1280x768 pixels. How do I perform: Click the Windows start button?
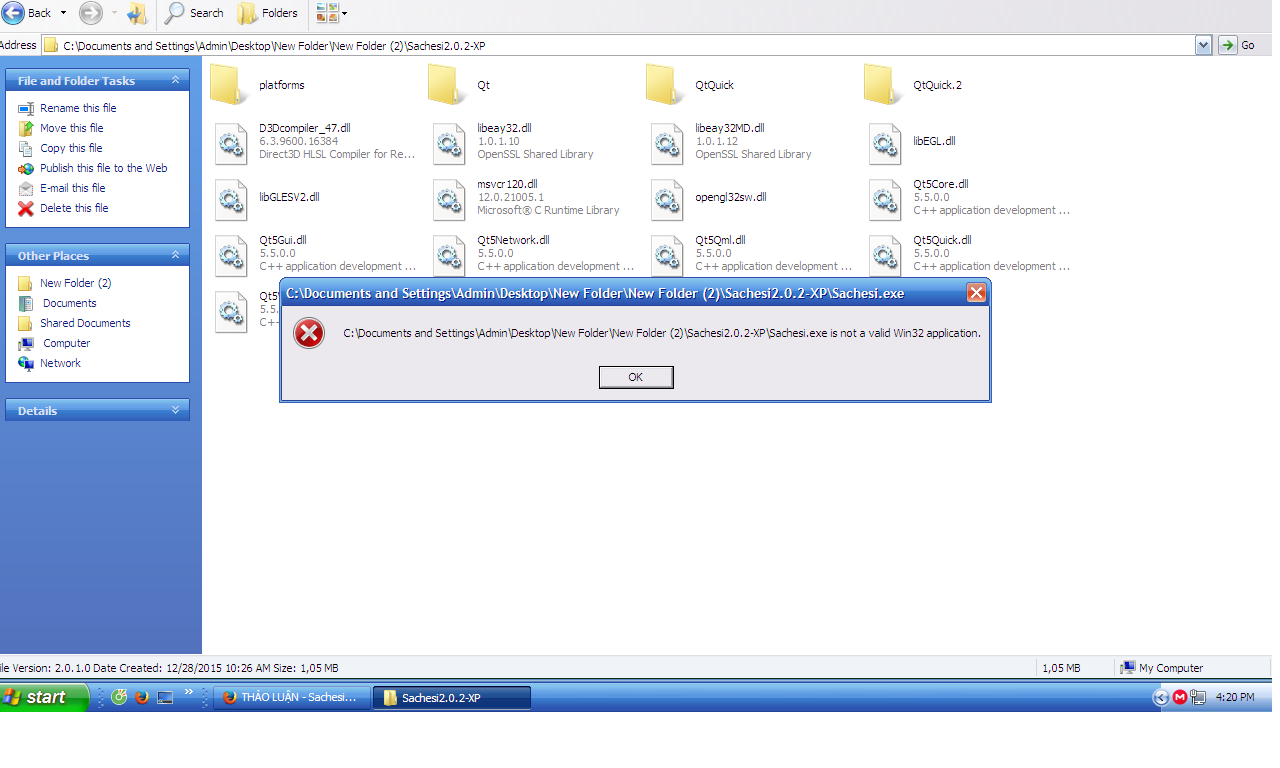tap(45, 697)
